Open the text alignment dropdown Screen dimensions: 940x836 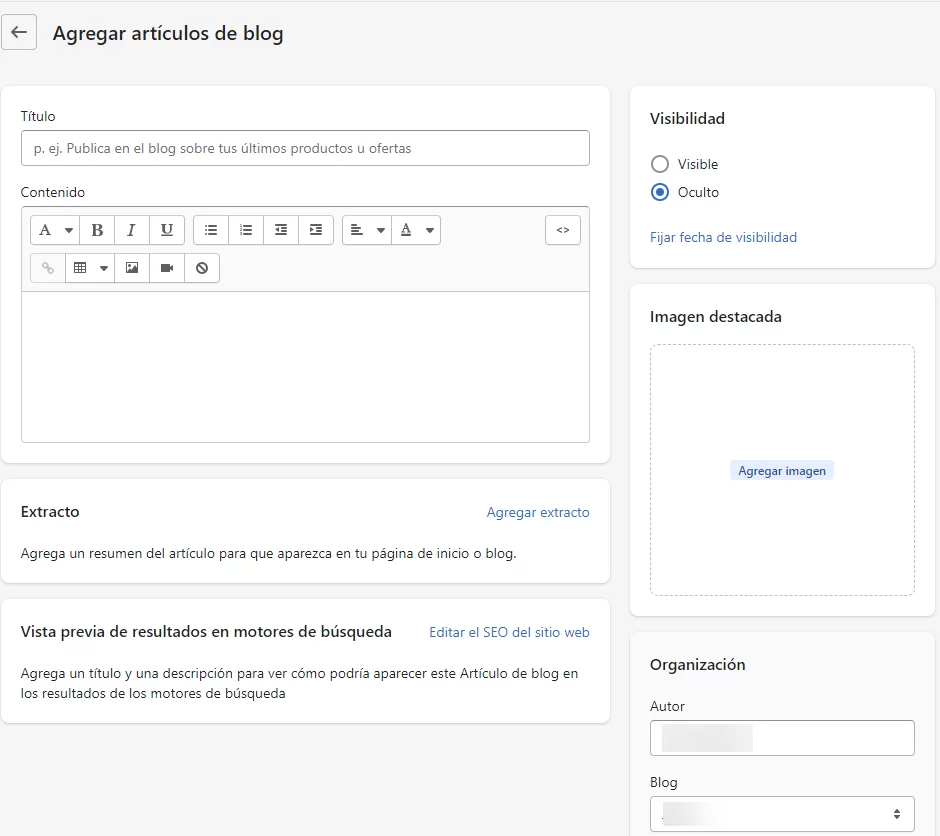(367, 230)
